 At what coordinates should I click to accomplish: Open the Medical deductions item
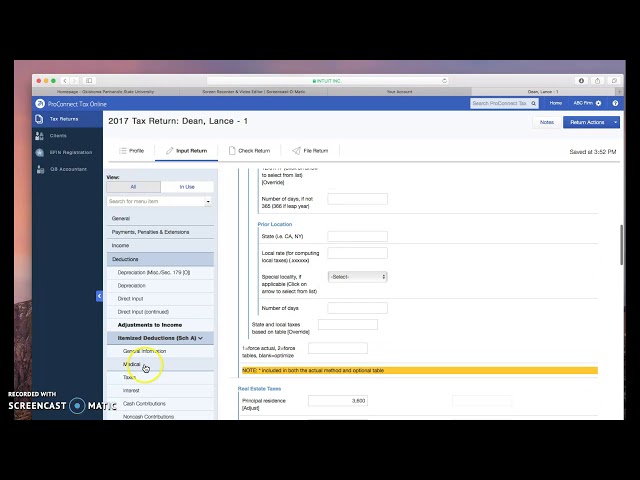[160, 364]
